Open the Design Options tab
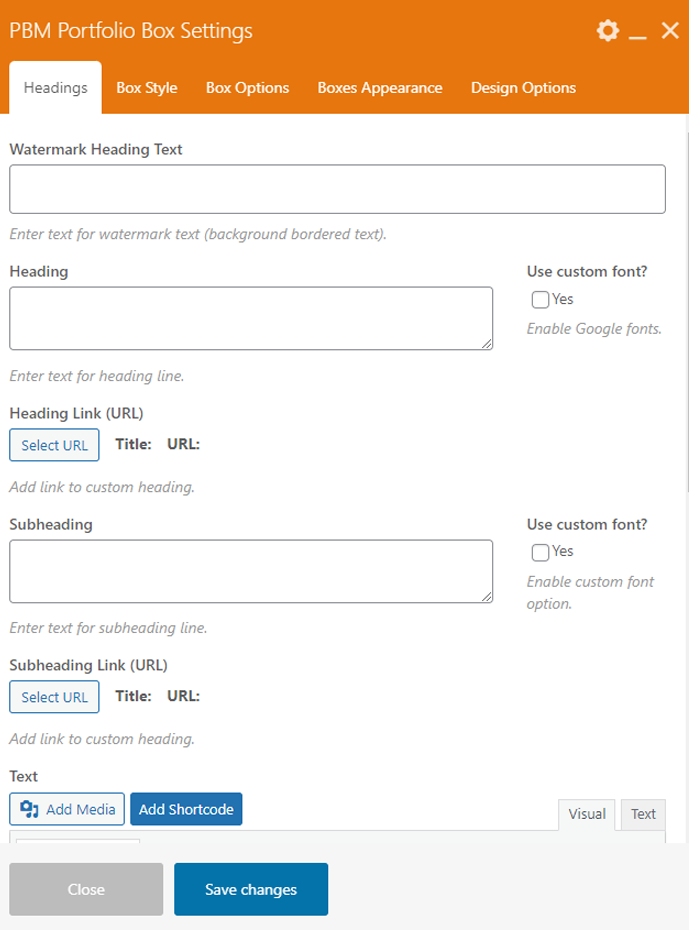 tap(523, 88)
